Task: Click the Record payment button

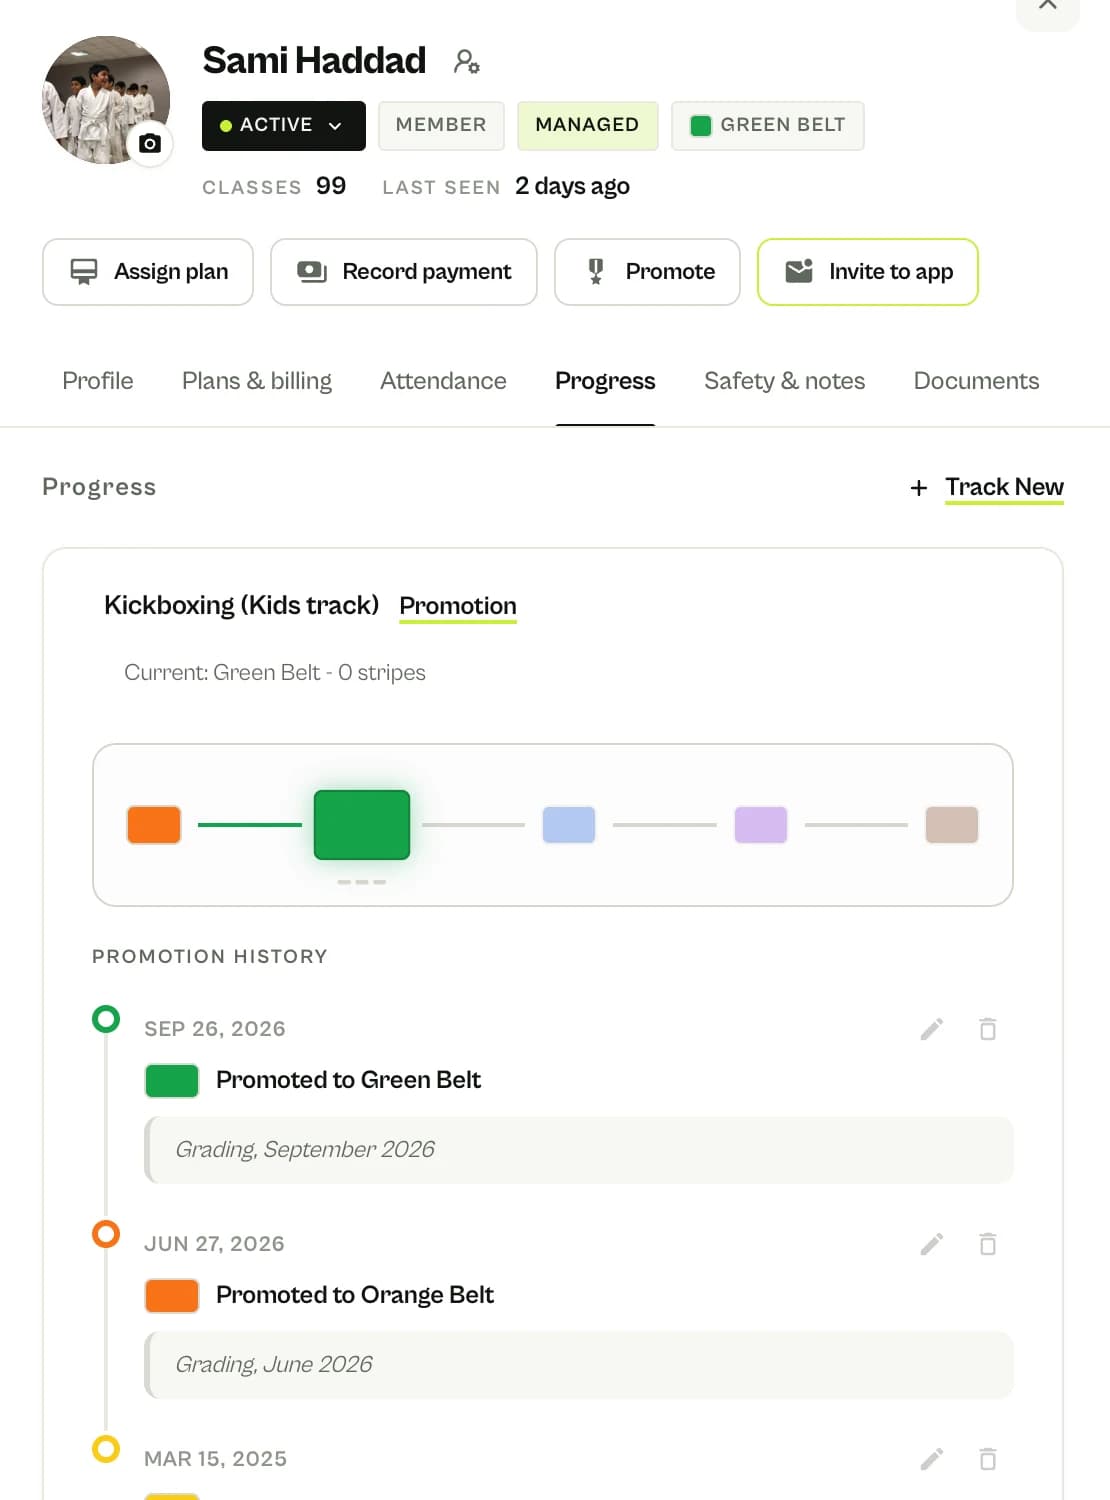Action: 404,272
